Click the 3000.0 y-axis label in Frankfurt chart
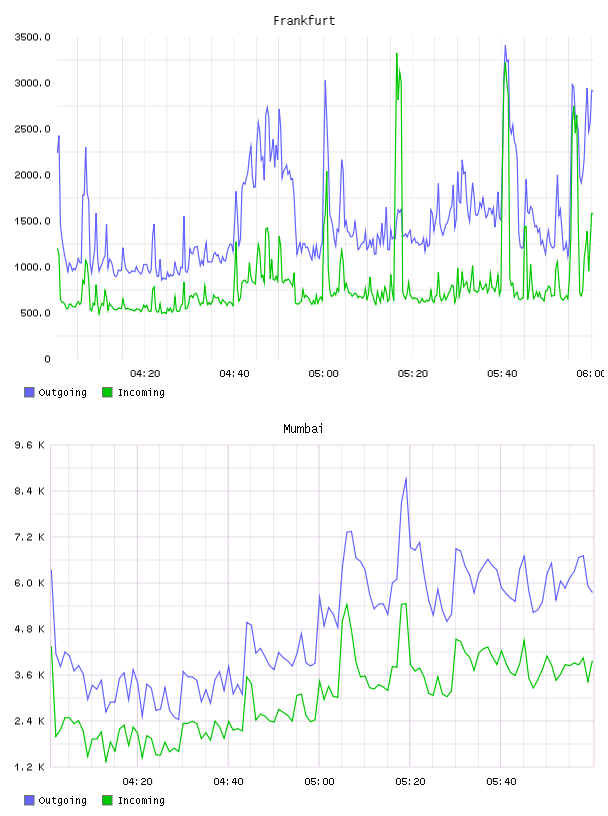The image size is (608, 816). pyautogui.click(x=32, y=83)
